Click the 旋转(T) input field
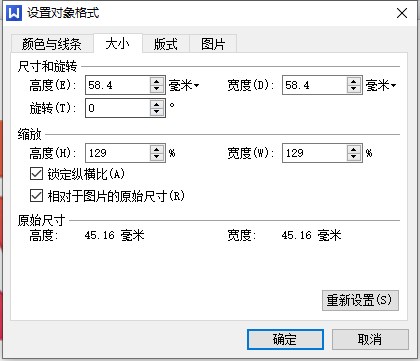 (118, 108)
